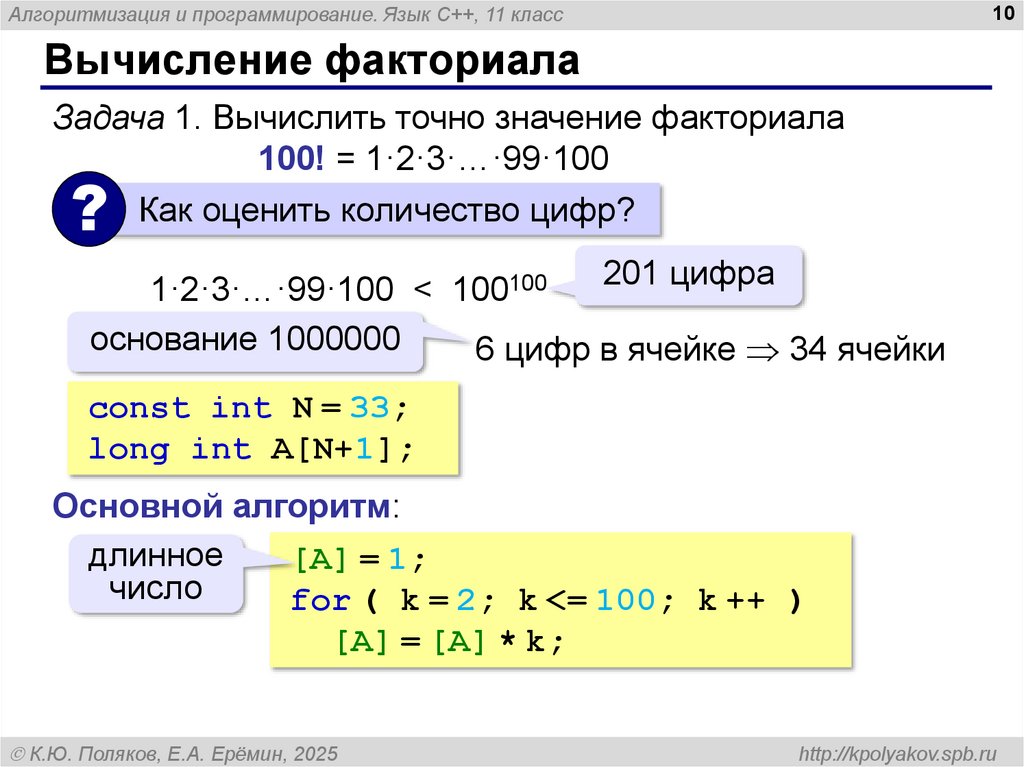Click the slide title "Вычисление факториала"
The width and height of the screenshot is (1024, 767).
click(312, 61)
